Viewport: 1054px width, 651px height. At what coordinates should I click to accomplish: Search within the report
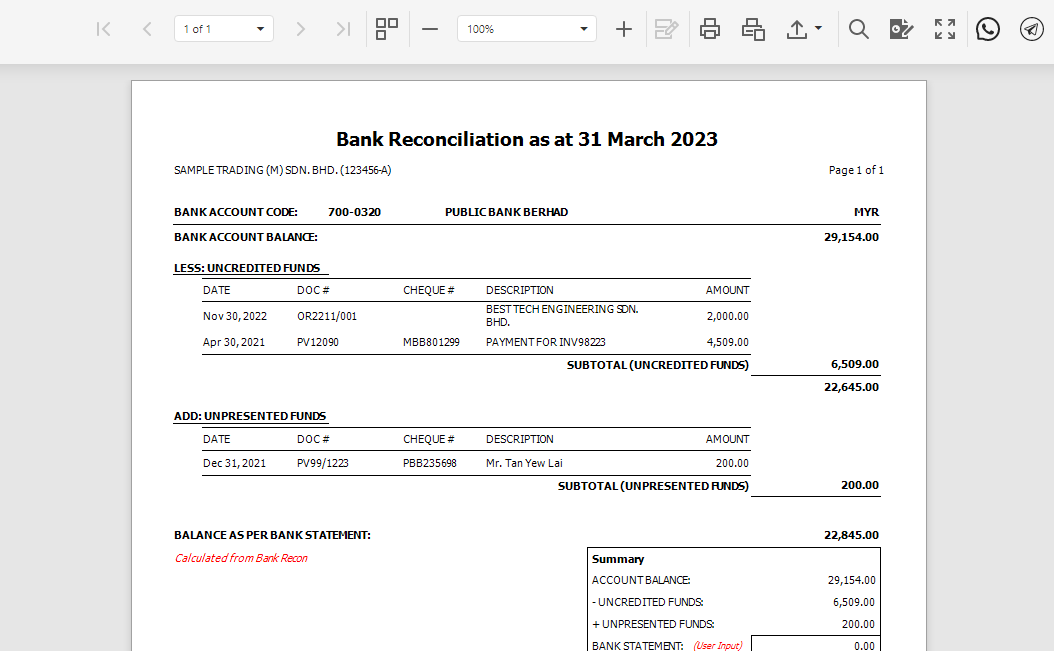point(858,29)
